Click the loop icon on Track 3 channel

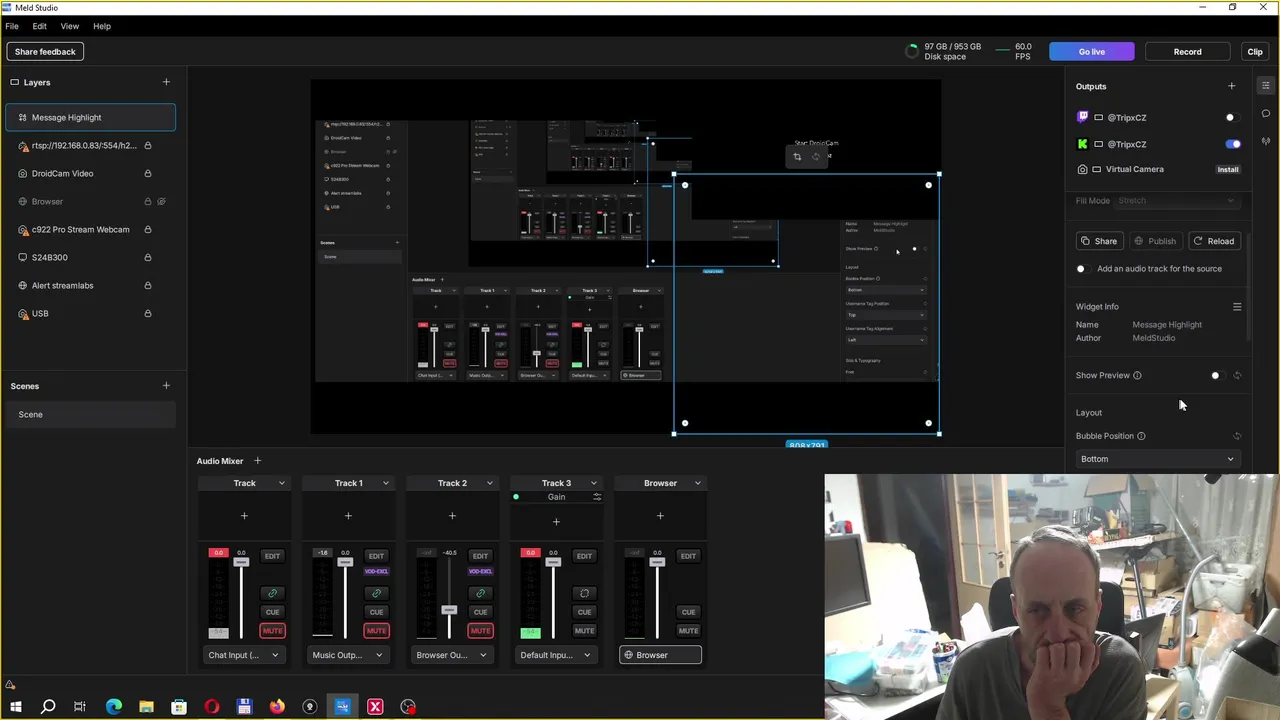(x=584, y=593)
